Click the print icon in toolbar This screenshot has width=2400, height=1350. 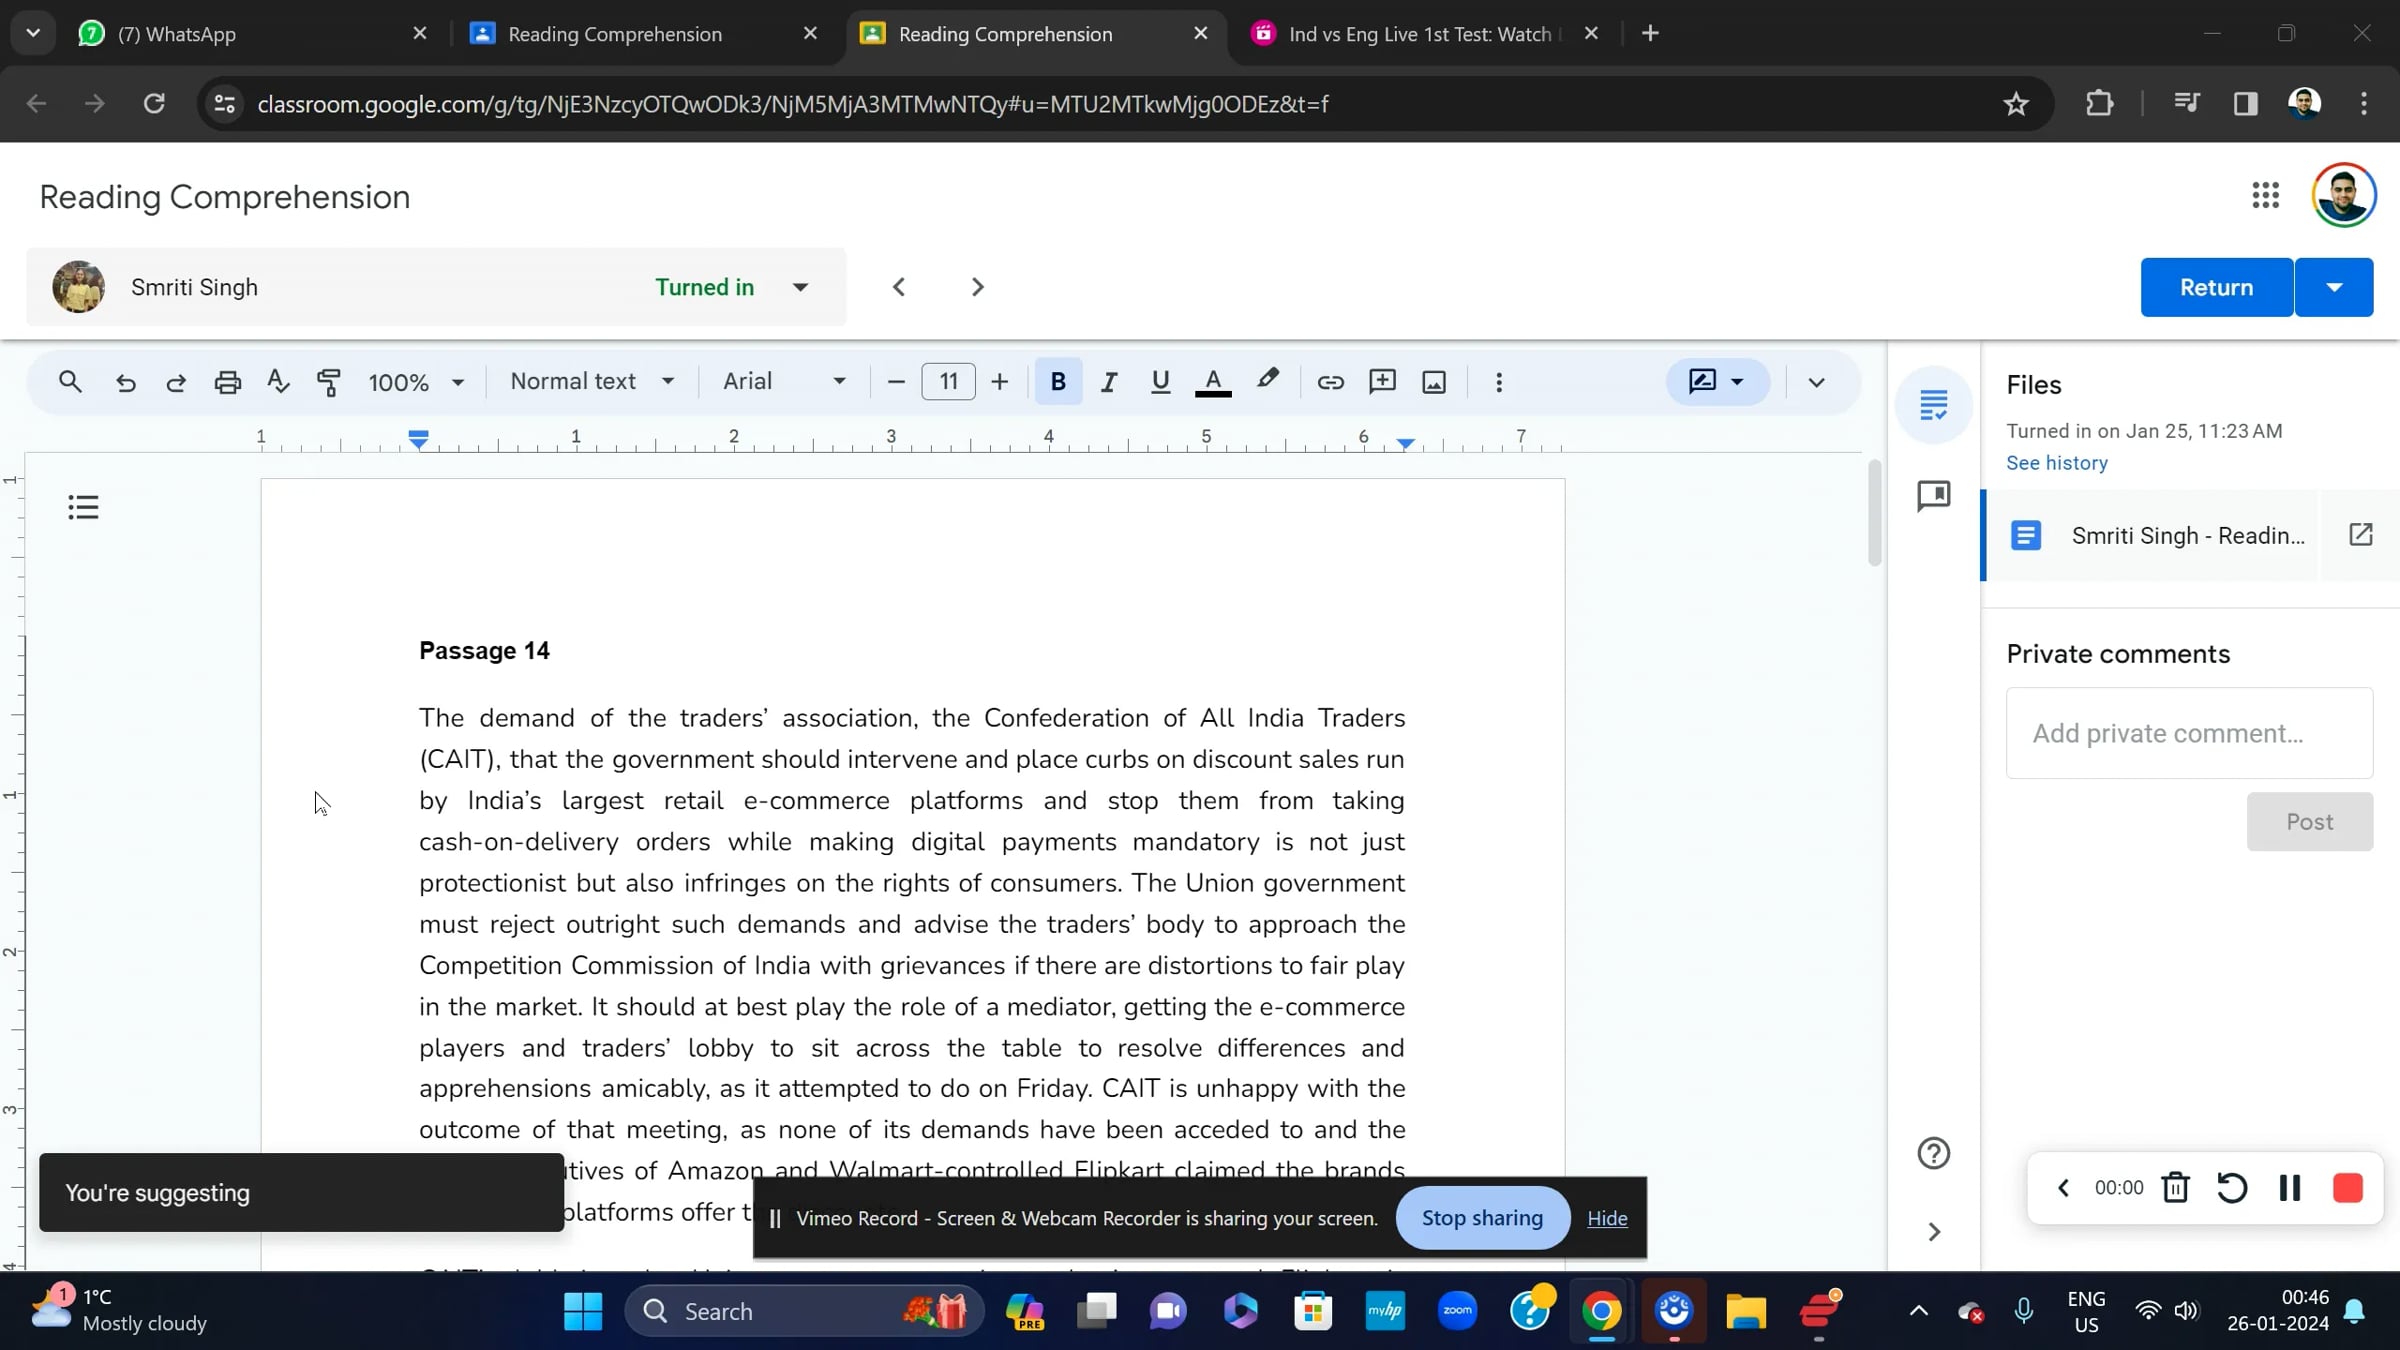(228, 382)
